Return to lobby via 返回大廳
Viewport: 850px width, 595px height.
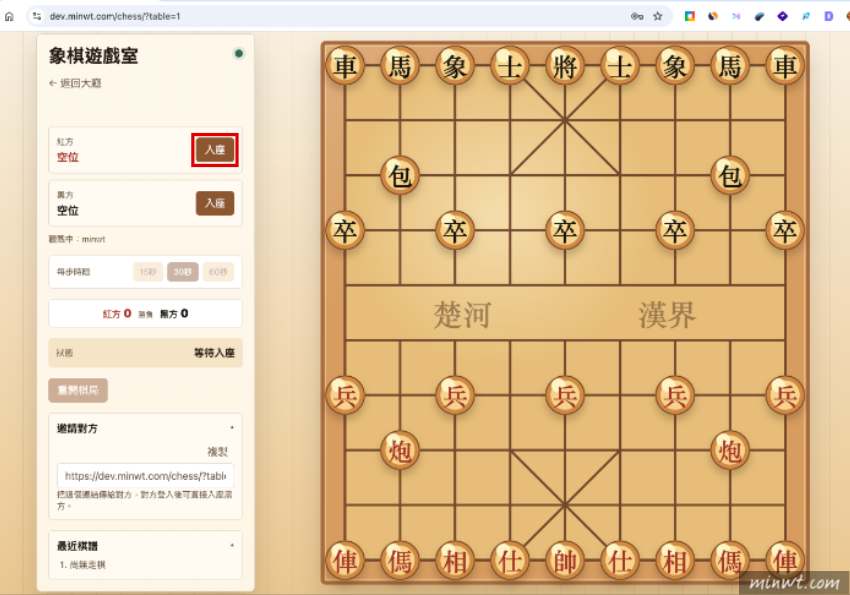coord(75,83)
